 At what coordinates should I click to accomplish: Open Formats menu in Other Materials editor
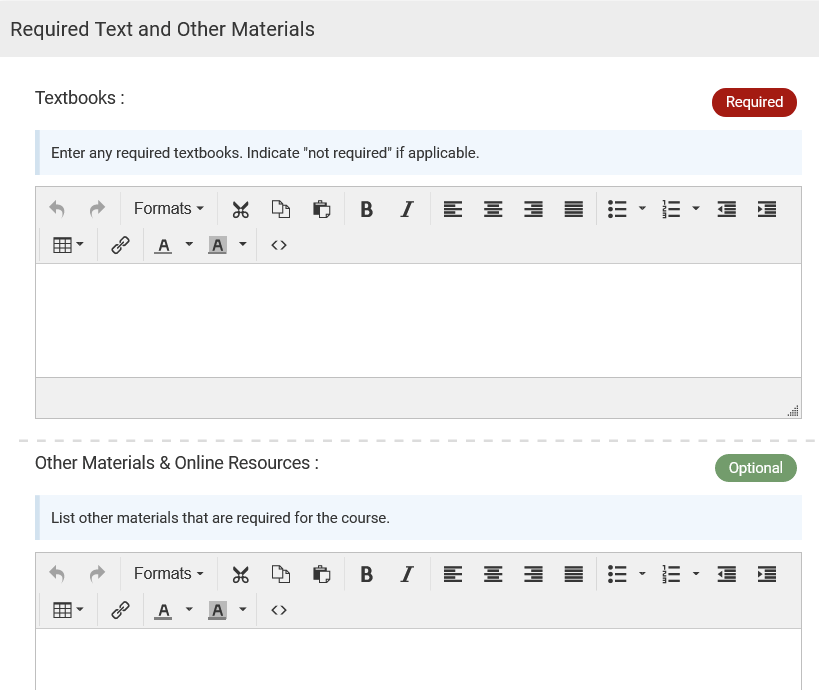(x=169, y=574)
